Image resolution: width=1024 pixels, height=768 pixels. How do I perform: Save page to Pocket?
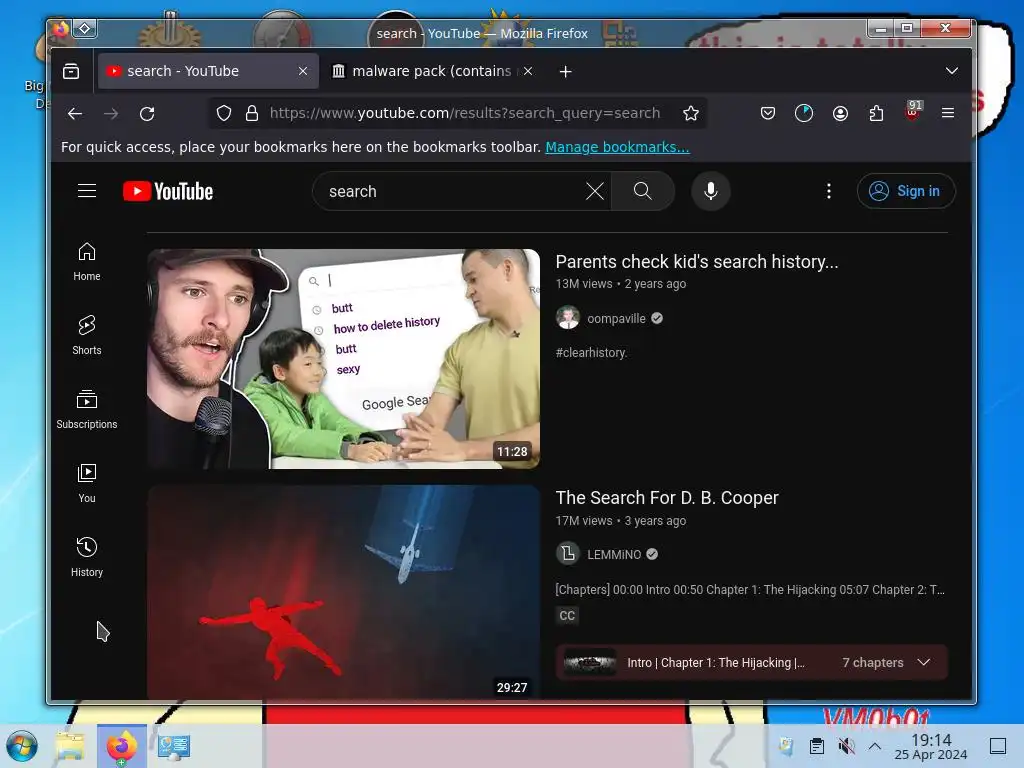768,114
